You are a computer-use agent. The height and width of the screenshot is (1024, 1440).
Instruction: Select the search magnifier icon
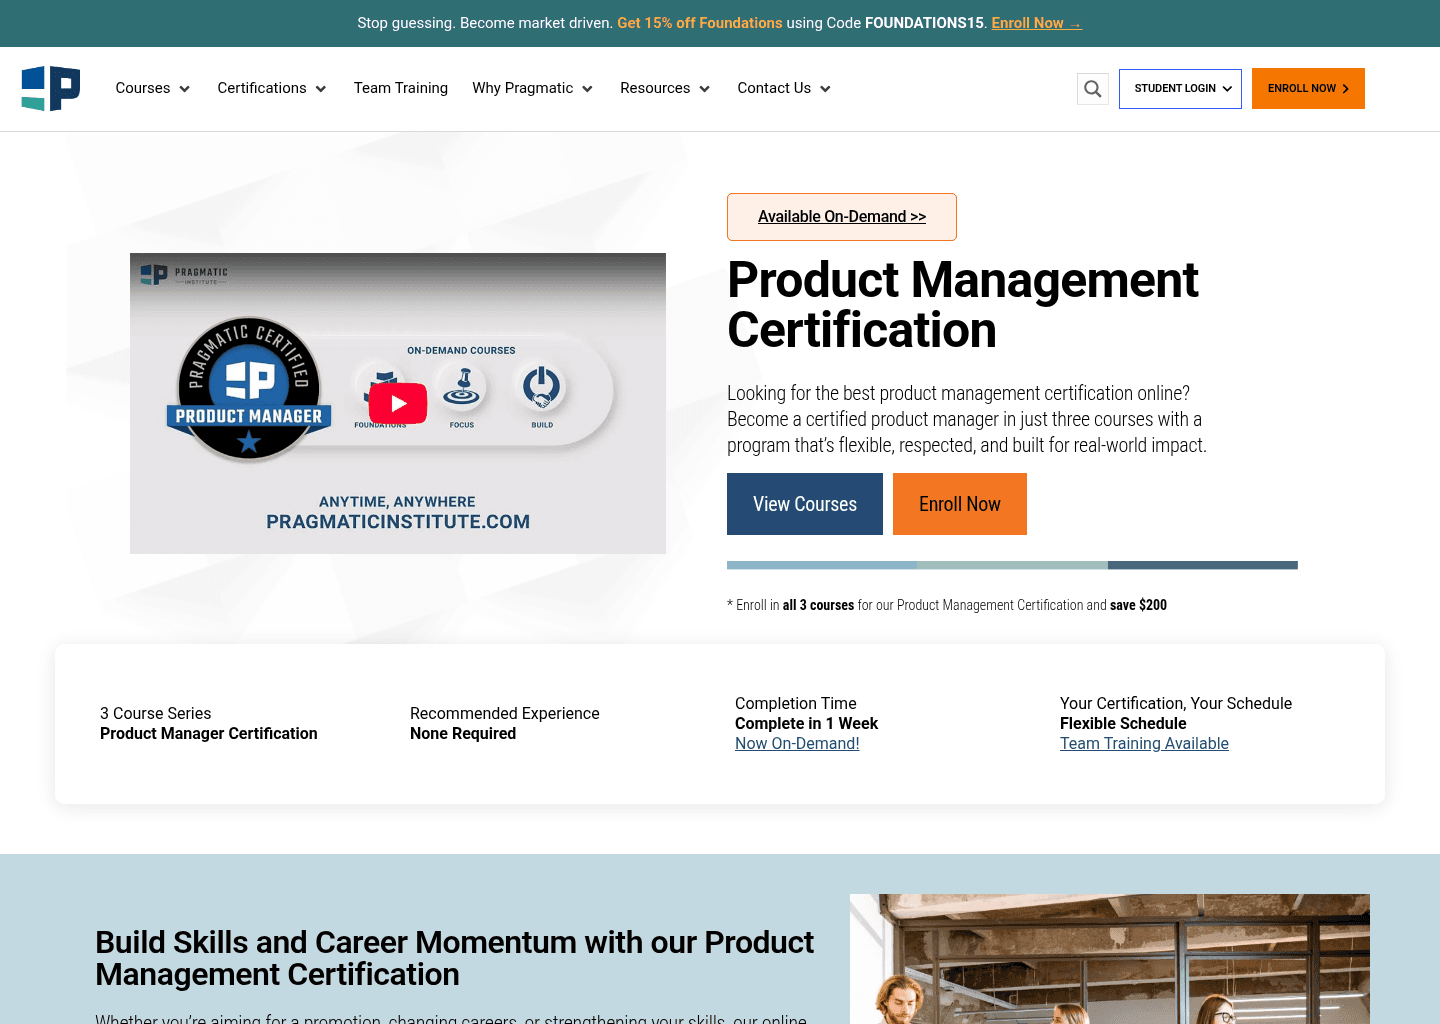click(x=1092, y=88)
